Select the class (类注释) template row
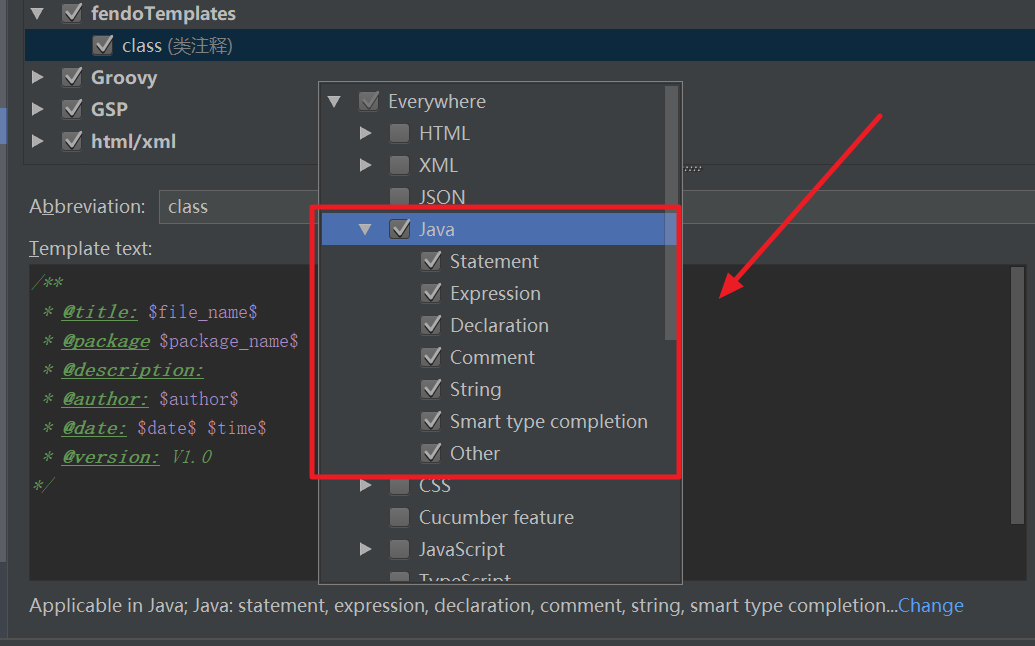This screenshot has width=1035, height=646. tap(530, 45)
